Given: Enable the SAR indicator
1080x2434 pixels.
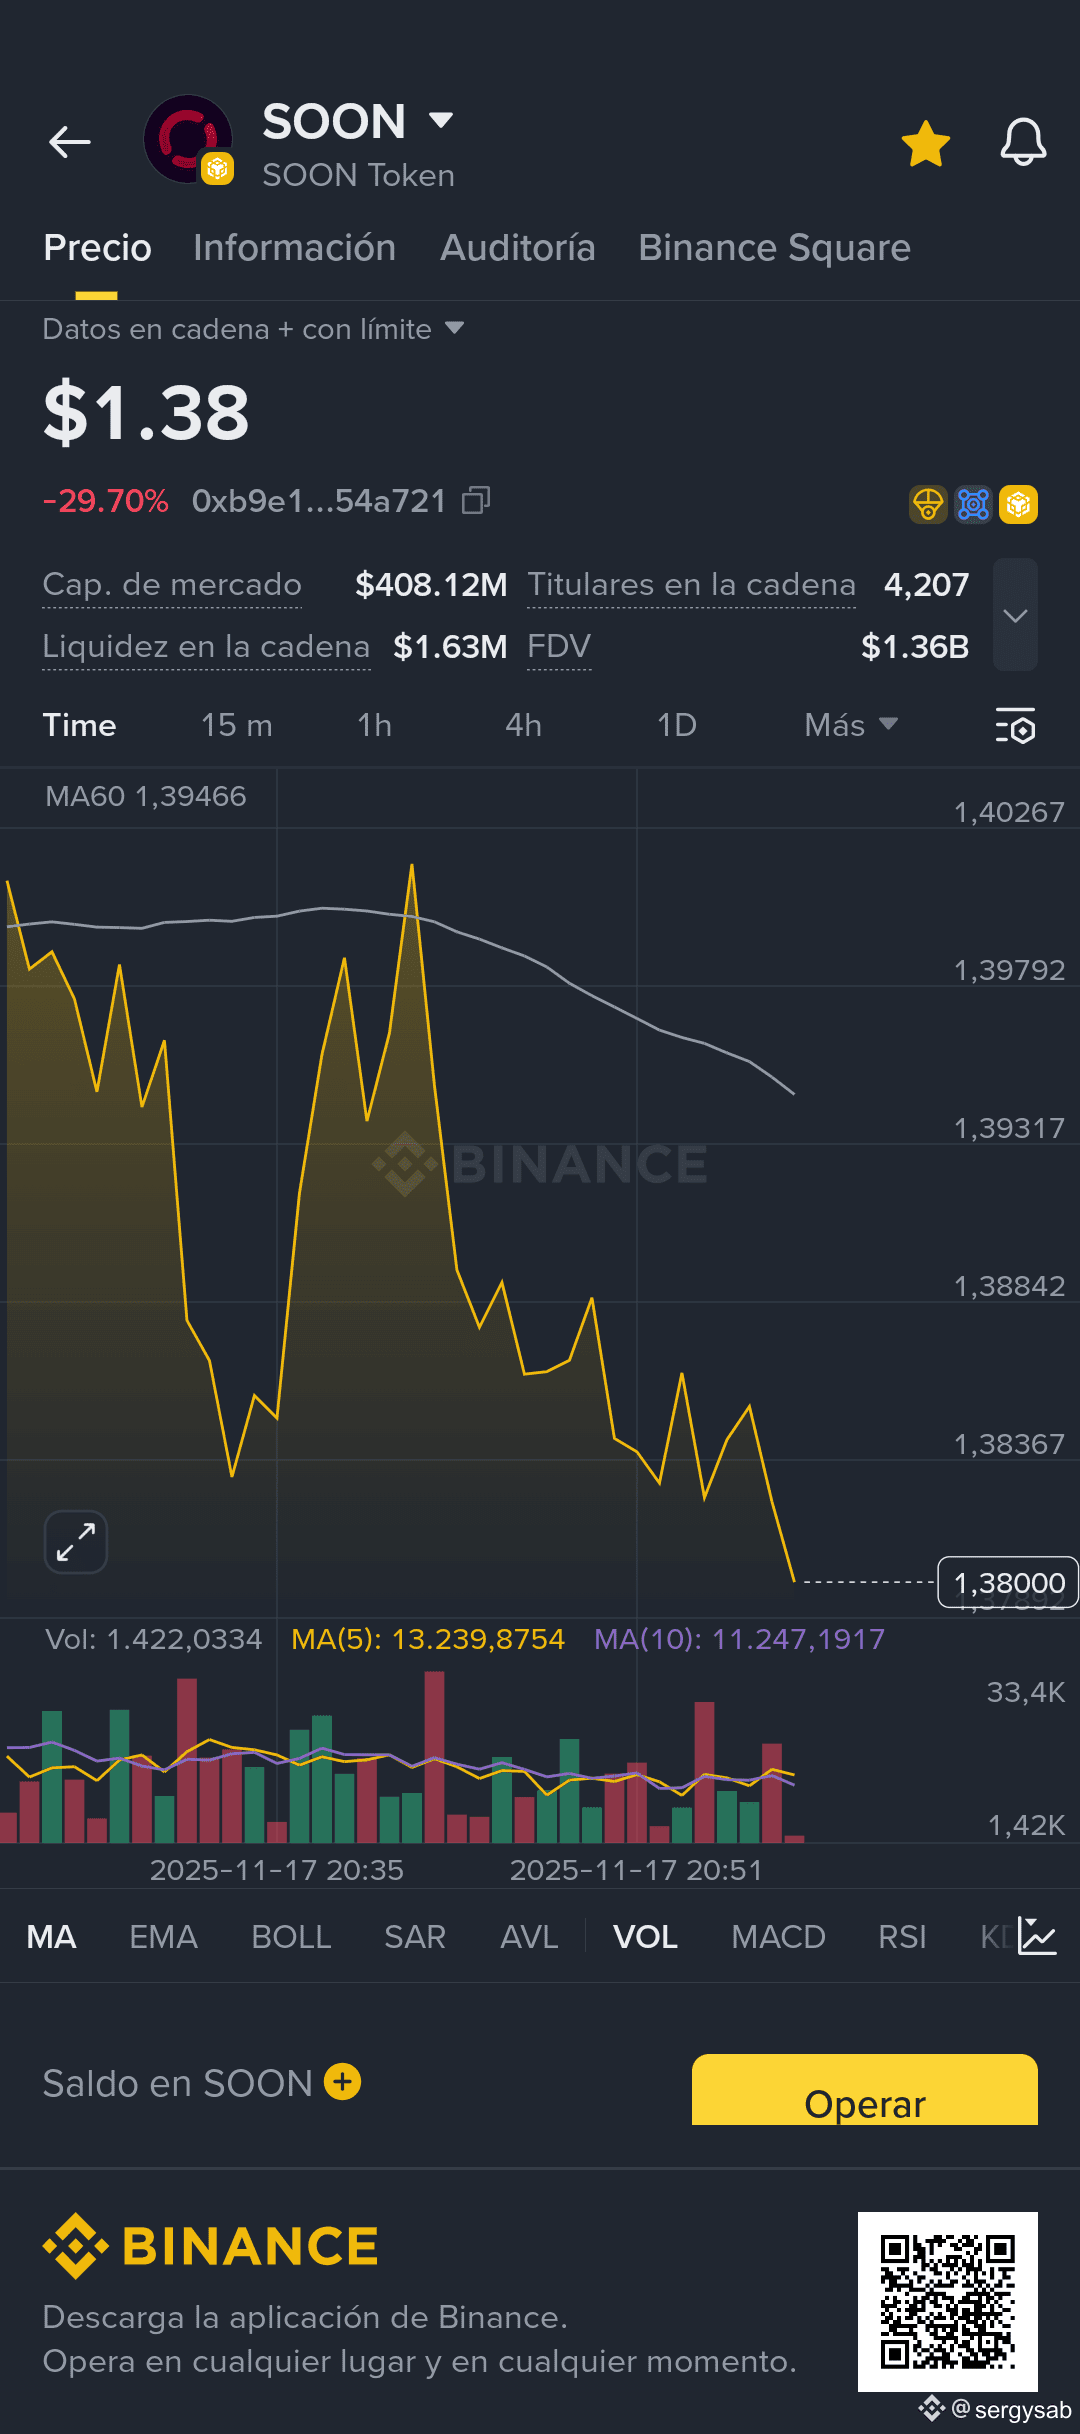Looking at the screenshot, I should (x=415, y=1937).
